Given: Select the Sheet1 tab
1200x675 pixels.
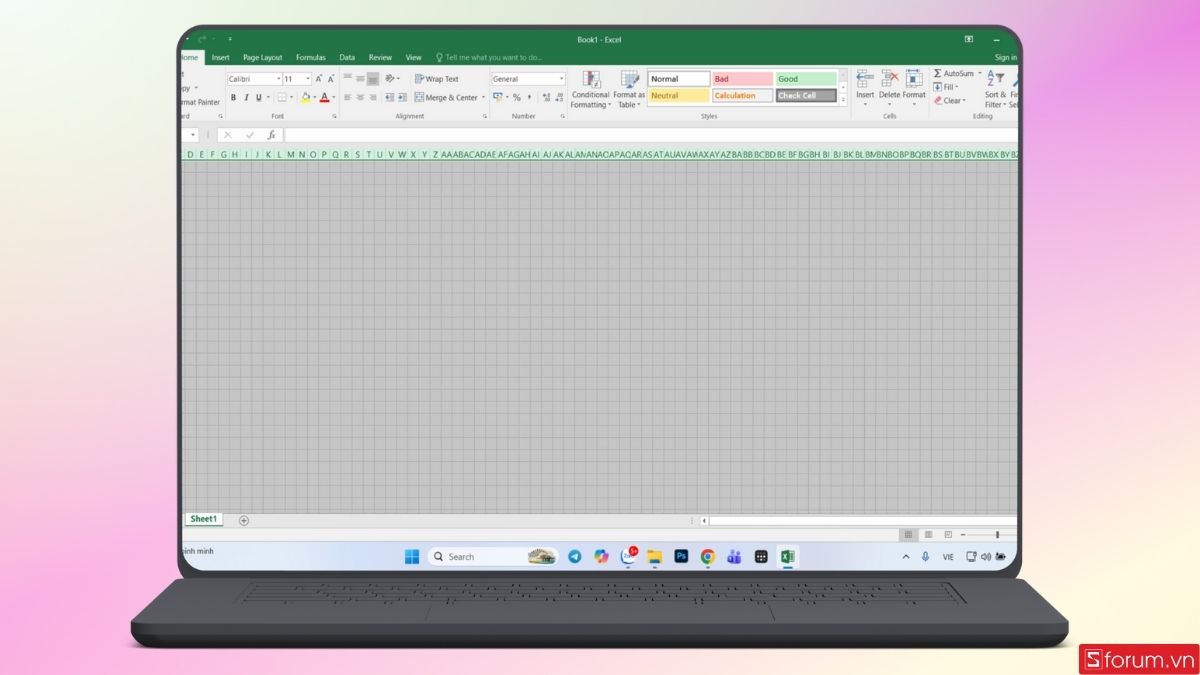Looking at the screenshot, I should (x=204, y=519).
